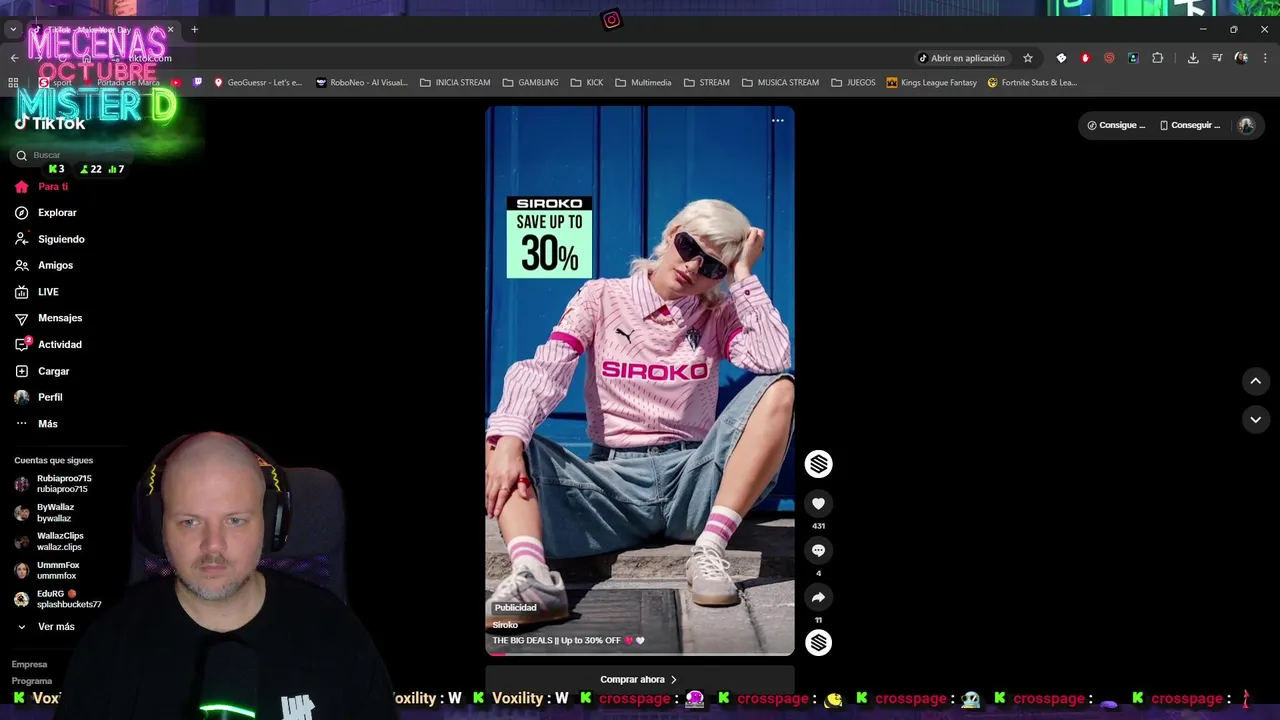Open the Twitch bookmark icon

197,83
